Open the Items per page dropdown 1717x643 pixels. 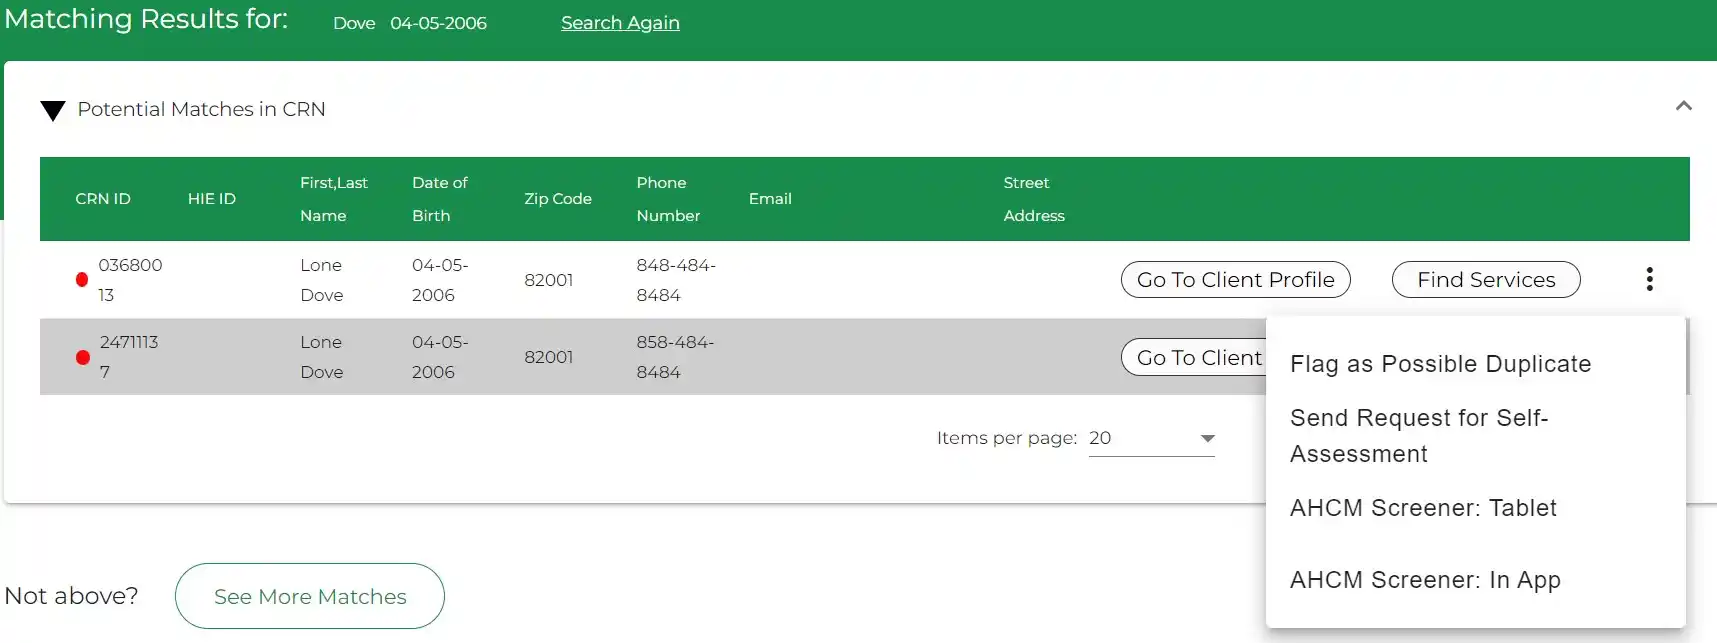(1151, 438)
